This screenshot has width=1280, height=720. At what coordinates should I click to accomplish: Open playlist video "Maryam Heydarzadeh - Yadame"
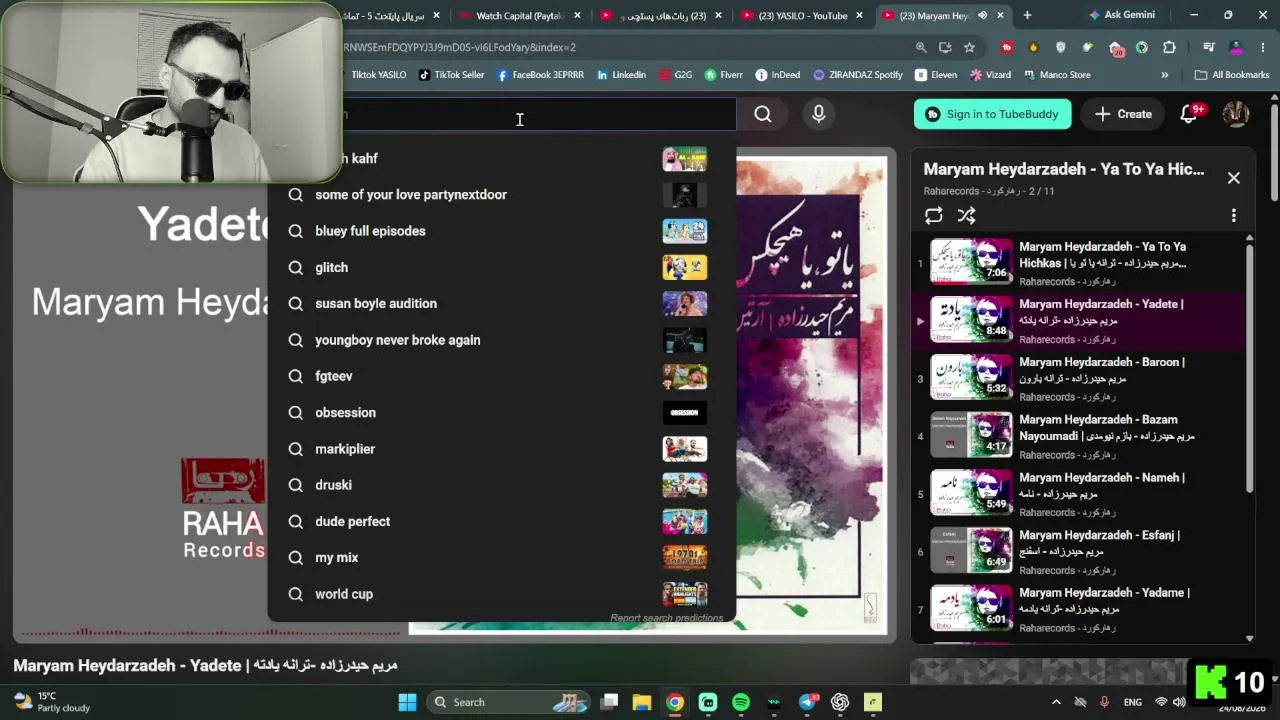1080,610
